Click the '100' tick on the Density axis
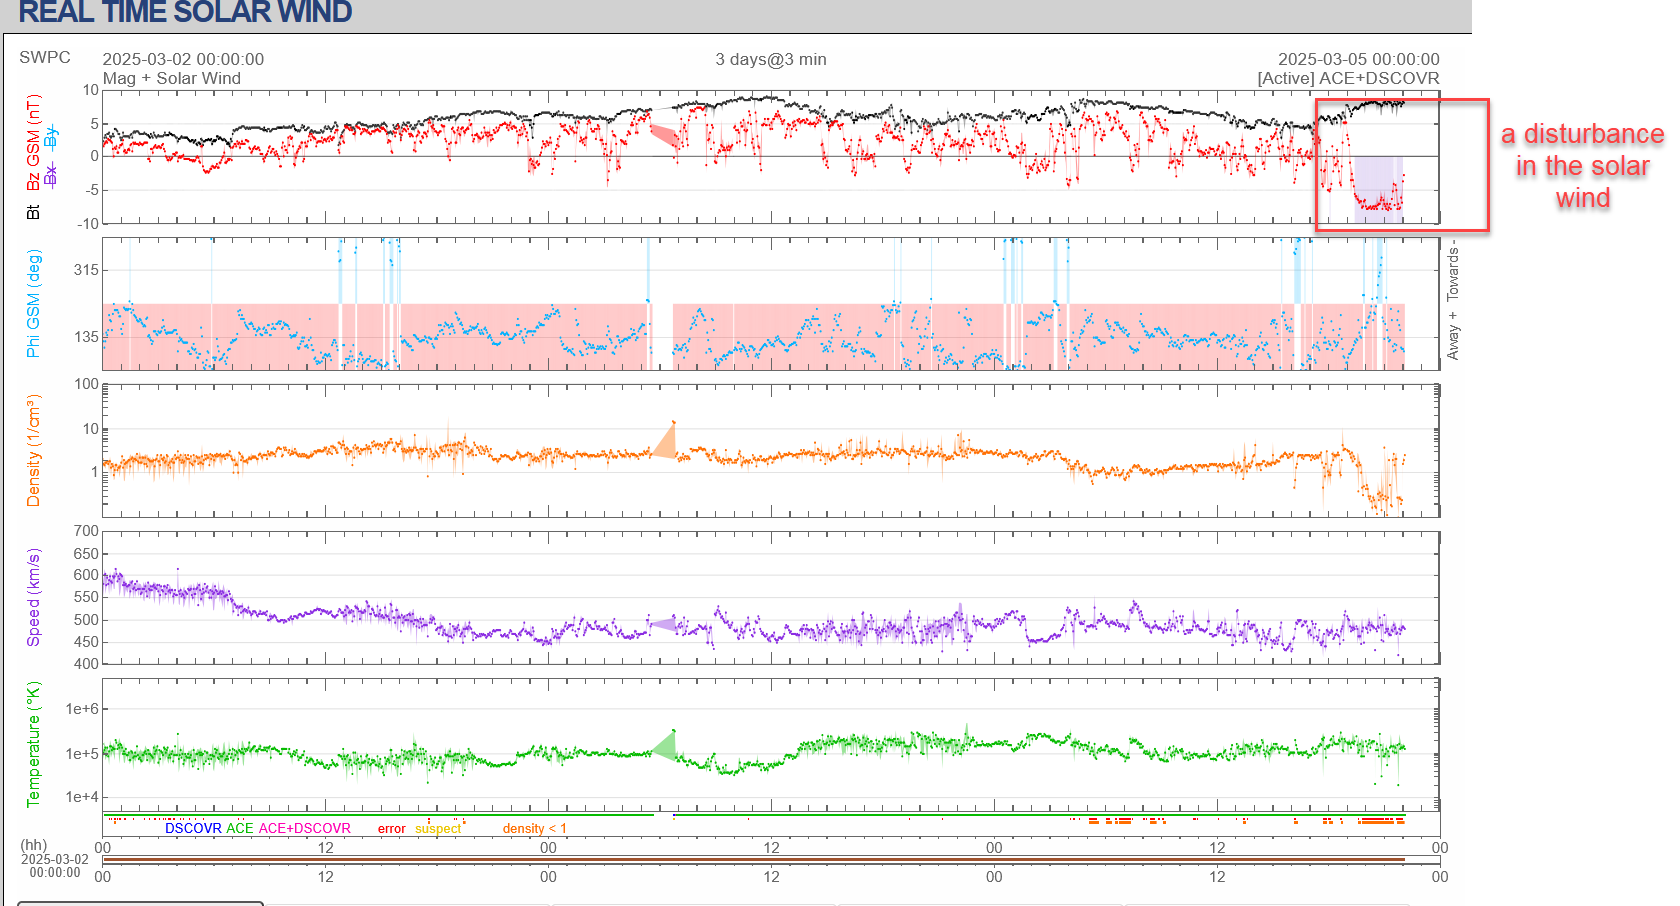This screenshot has height=906, width=1680. [x=86, y=384]
